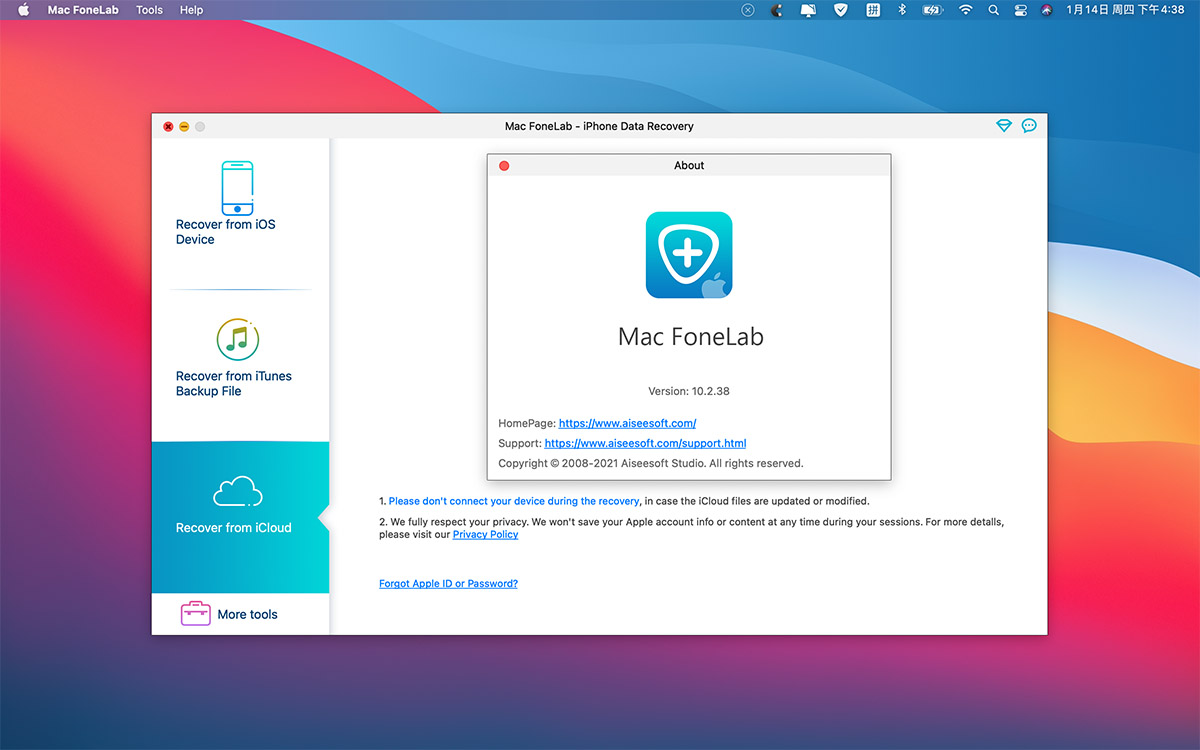
Task: Click the diamond icon in title bar
Action: point(1004,126)
